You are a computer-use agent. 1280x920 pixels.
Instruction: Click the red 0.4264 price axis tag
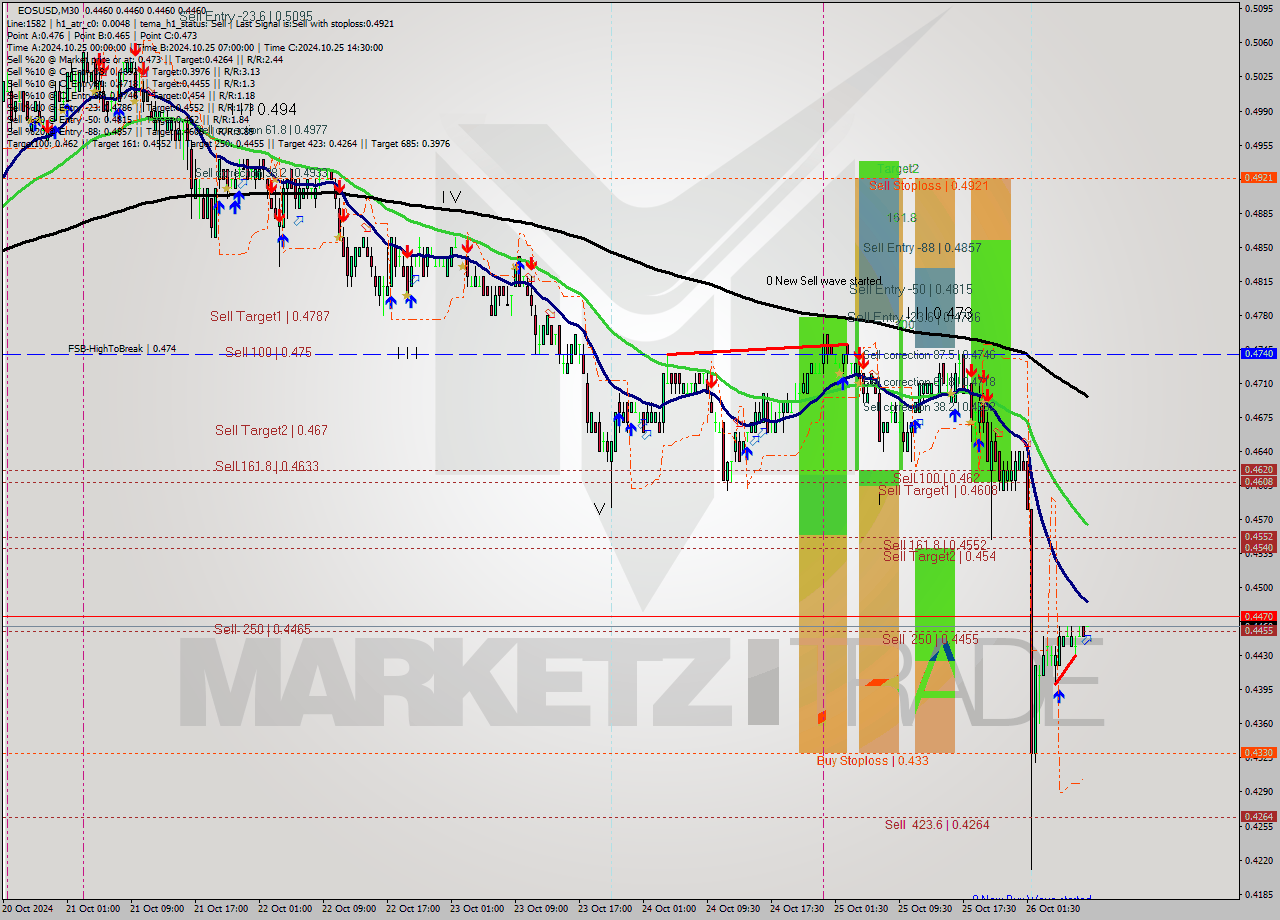point(1258,816)
